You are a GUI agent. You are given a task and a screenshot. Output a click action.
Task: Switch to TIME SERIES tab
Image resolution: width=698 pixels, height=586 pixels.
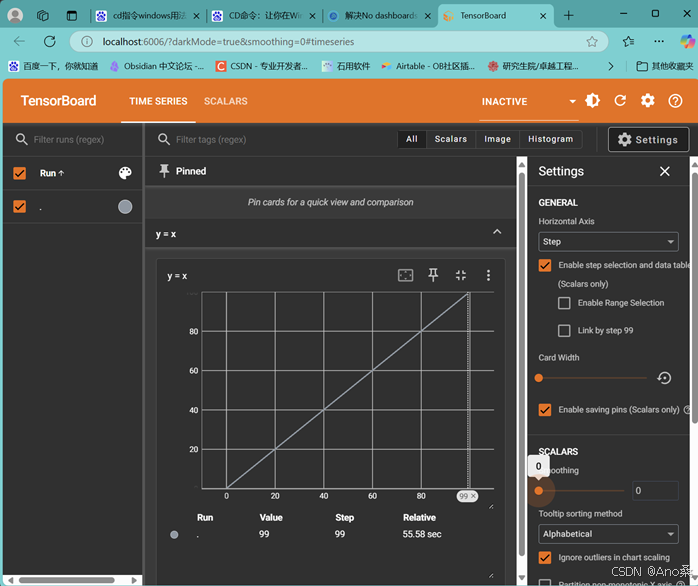[x=158, y=101]
